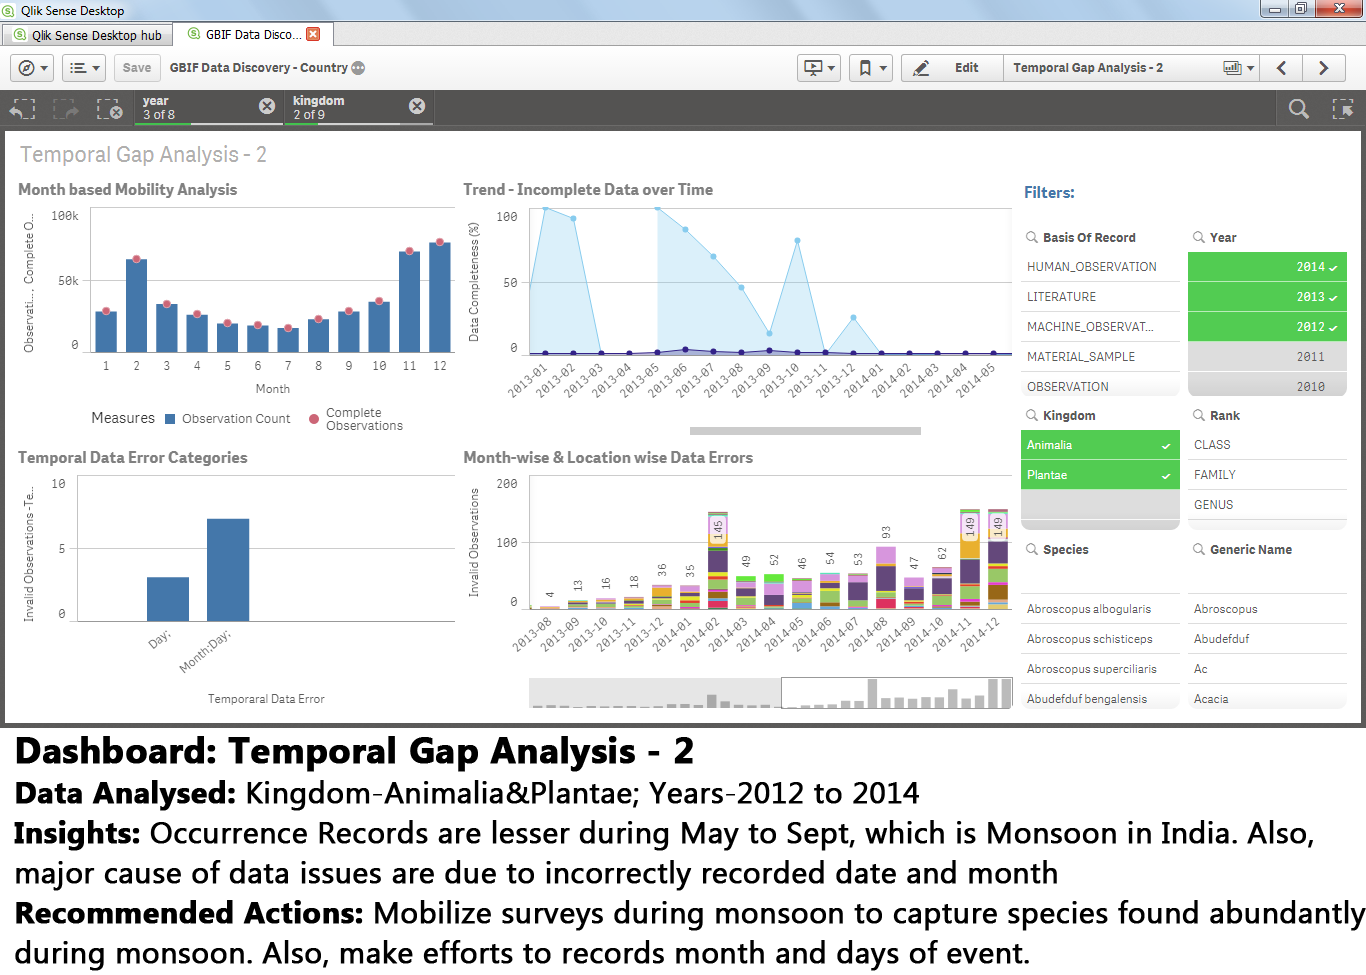Click the Trend chart horizontal scrollbar
Image resolution: width=1366 pixels, height=975 pixels.
pos(805,431)
